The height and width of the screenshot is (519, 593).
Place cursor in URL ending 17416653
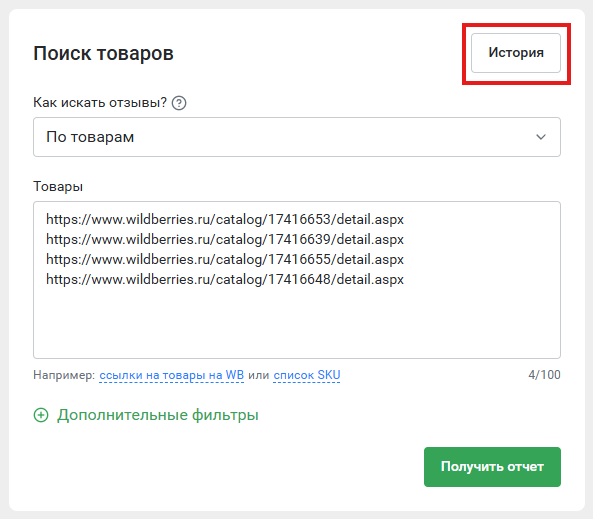click(225, 219)
